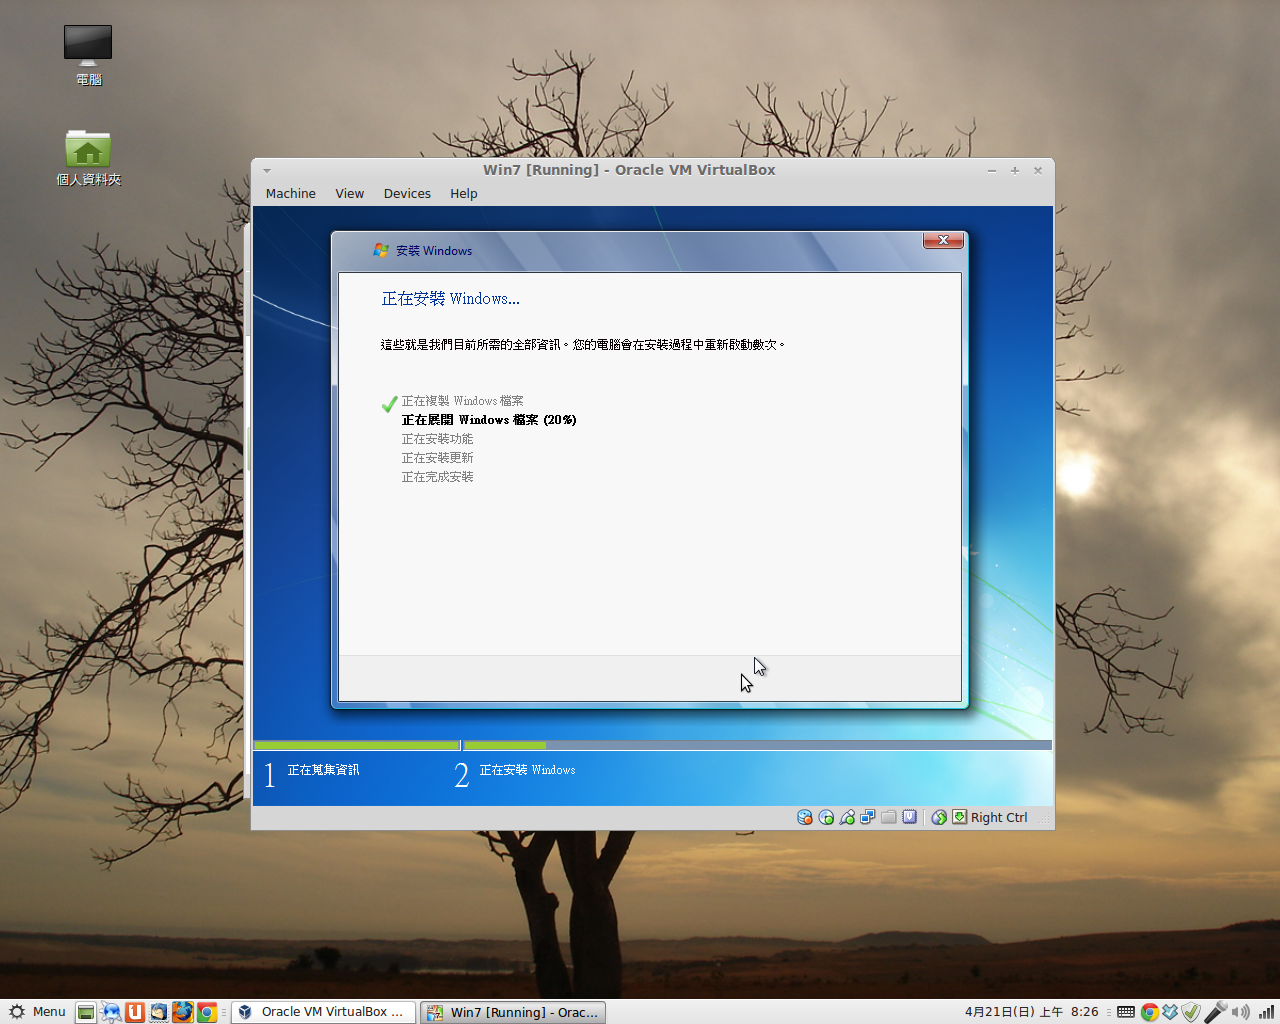
Task: Click the network adapters status icon
Action: [x=868, y=817]
